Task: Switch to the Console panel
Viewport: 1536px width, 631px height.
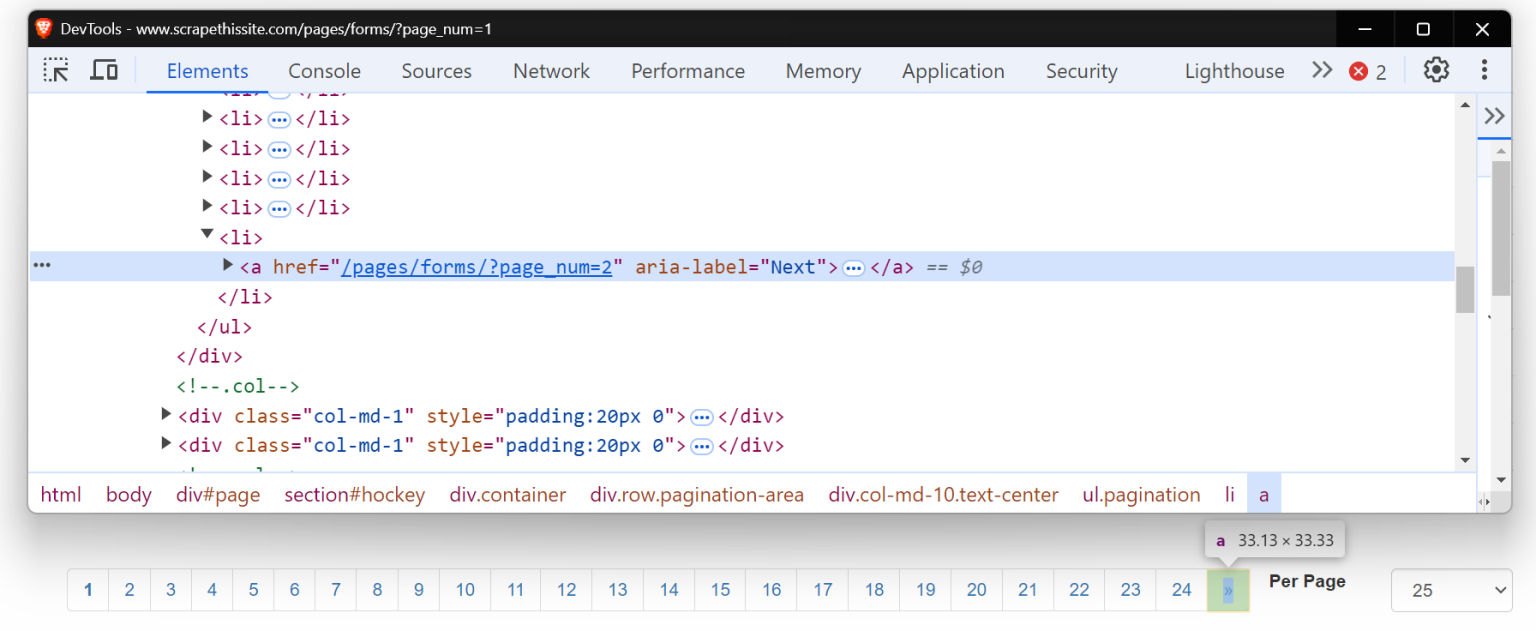Action: coord(324,70)
